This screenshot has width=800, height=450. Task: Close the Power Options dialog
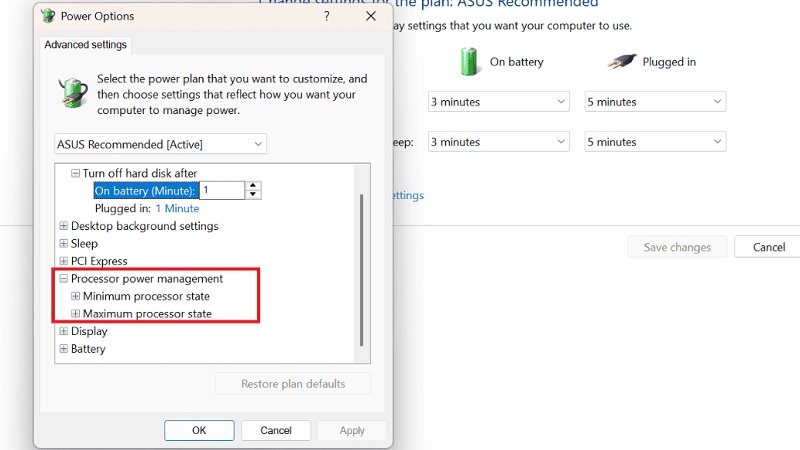[x=371, y=16]
